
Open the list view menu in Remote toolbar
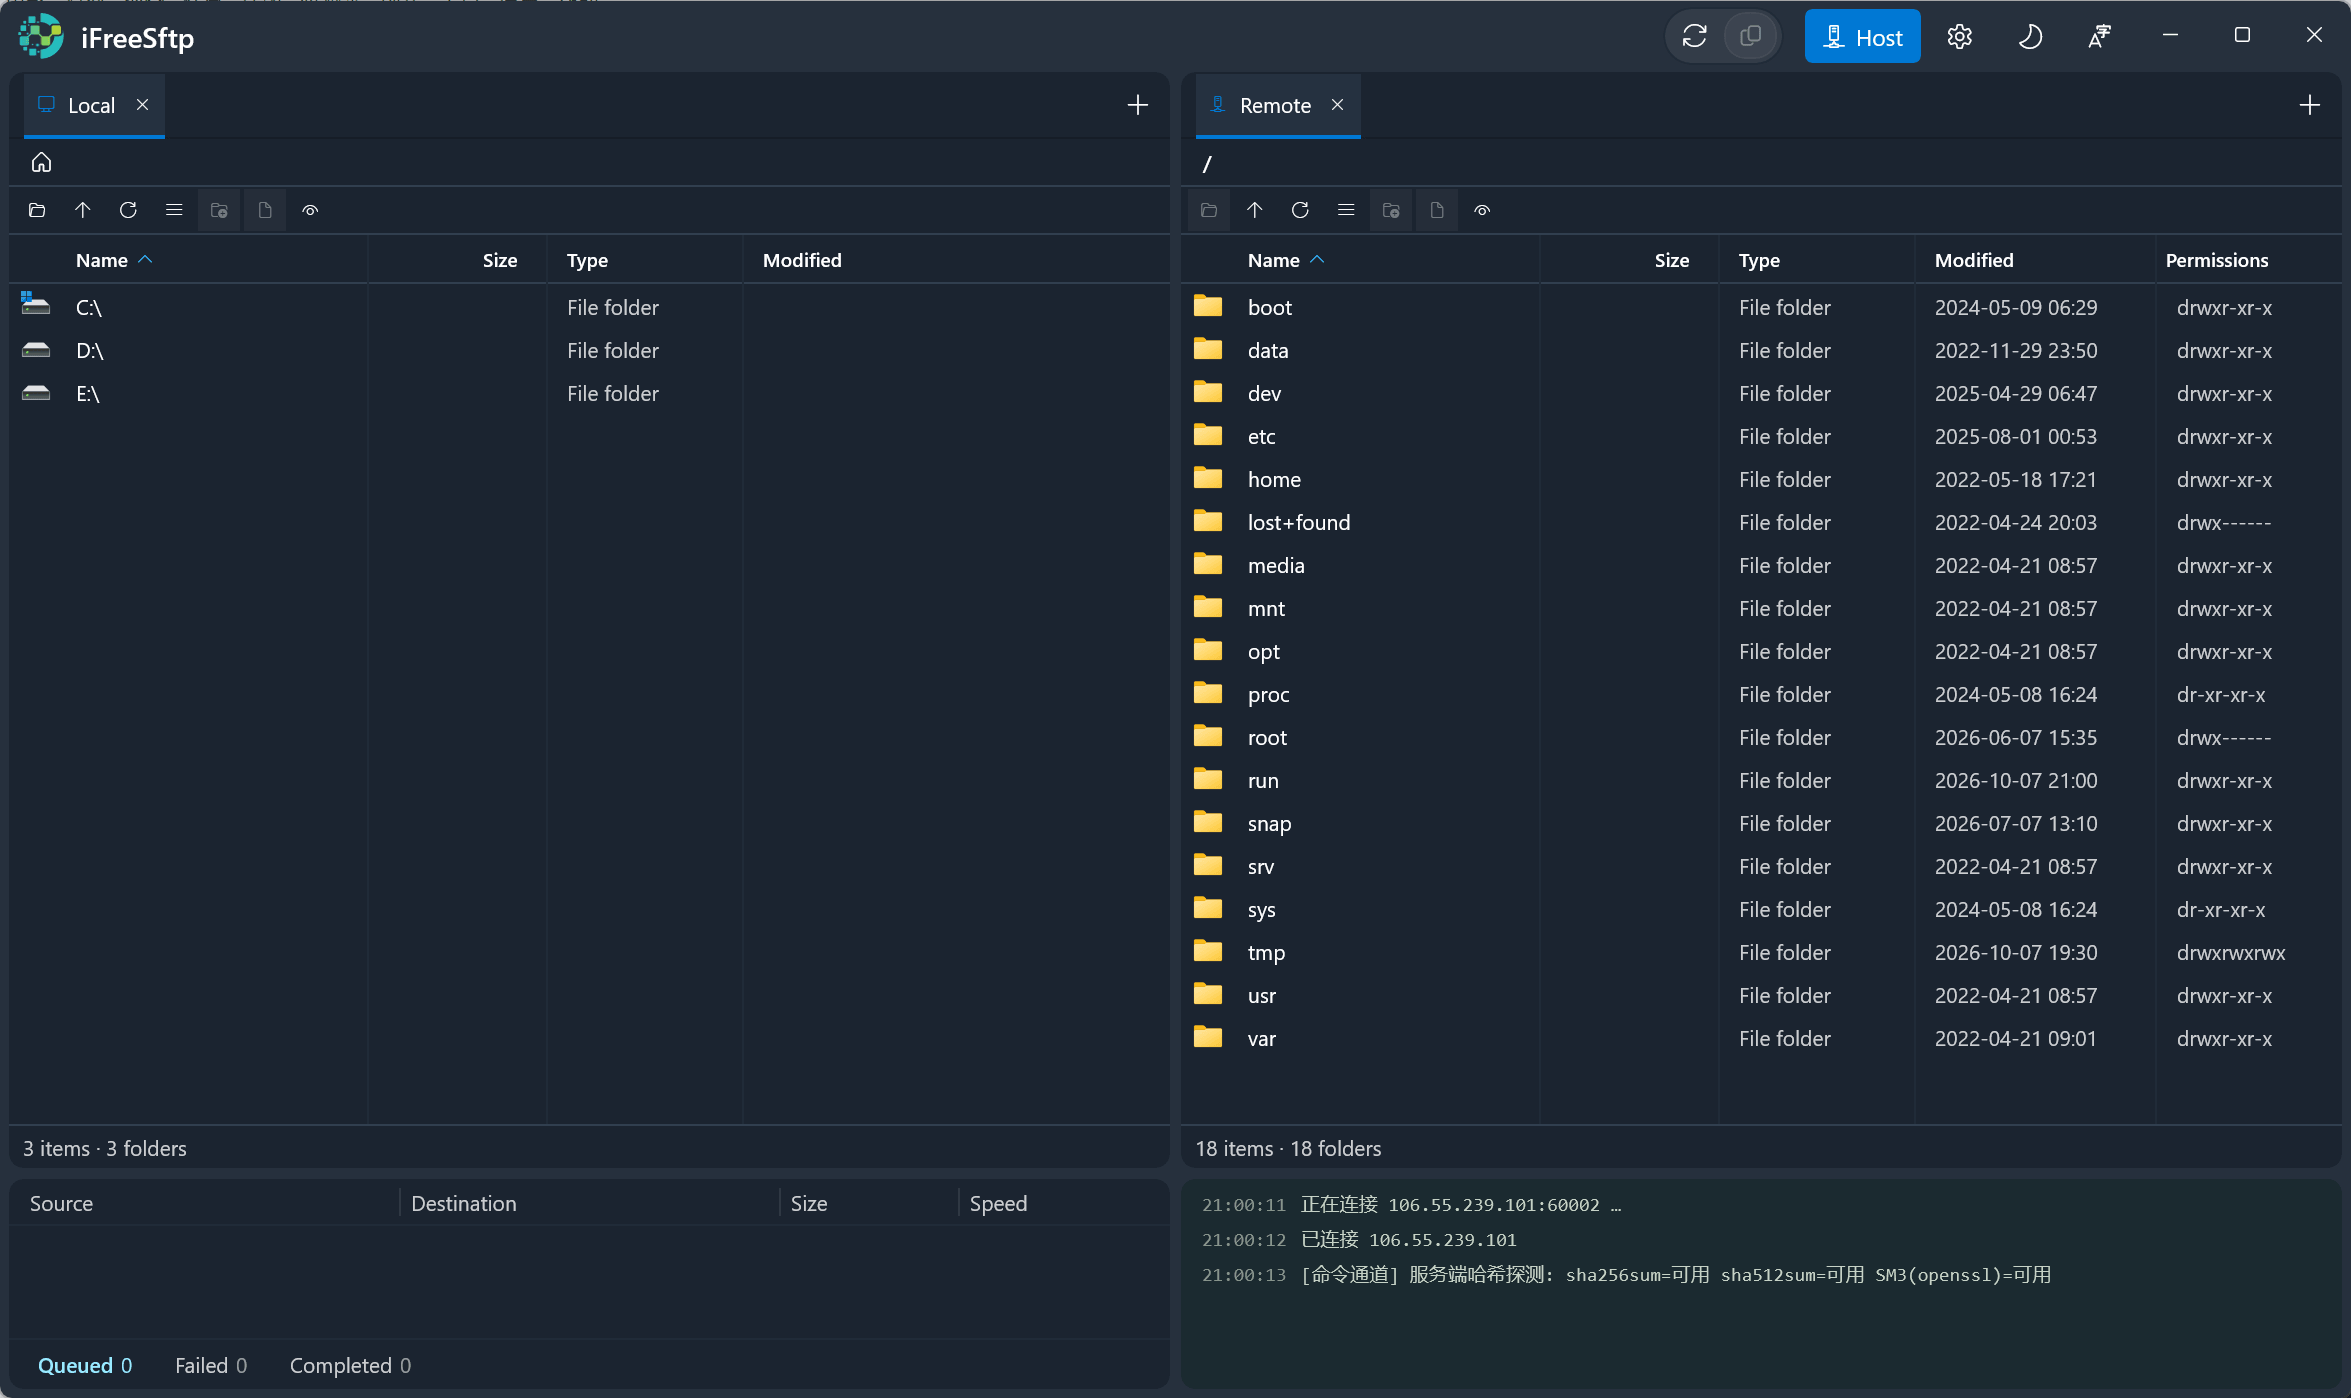click(x=1346, y=210)
